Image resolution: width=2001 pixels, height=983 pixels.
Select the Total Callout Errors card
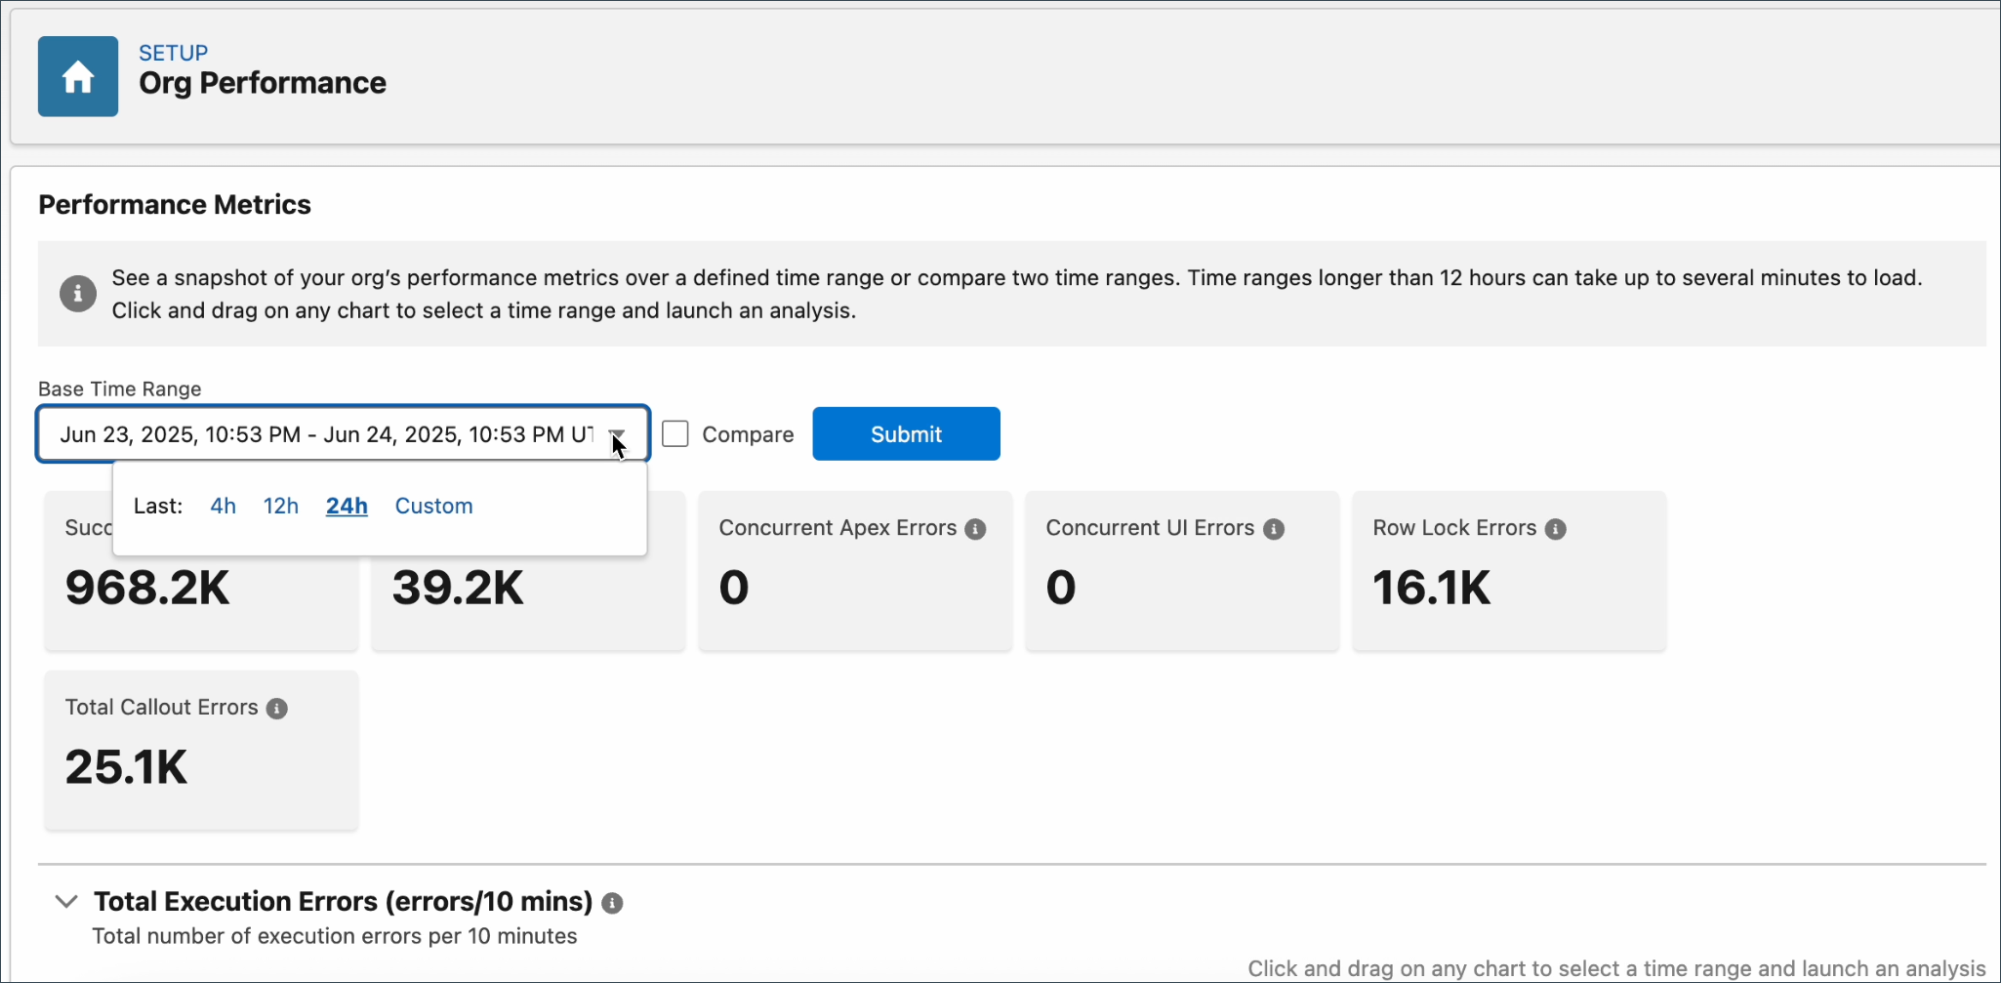pyautogui.click(x=200, y=750)
